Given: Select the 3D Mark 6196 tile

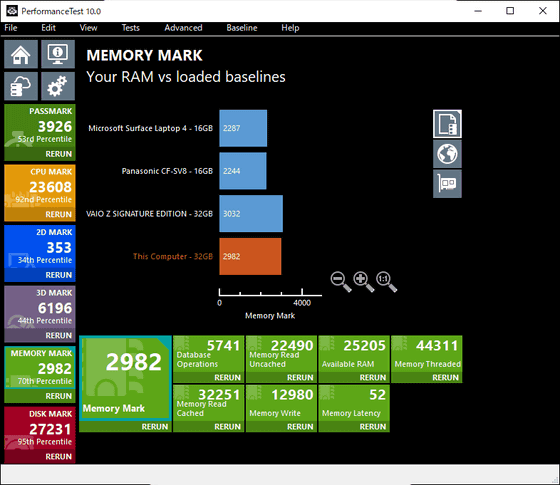Looking at the screenshot, I should pos(40,308).
